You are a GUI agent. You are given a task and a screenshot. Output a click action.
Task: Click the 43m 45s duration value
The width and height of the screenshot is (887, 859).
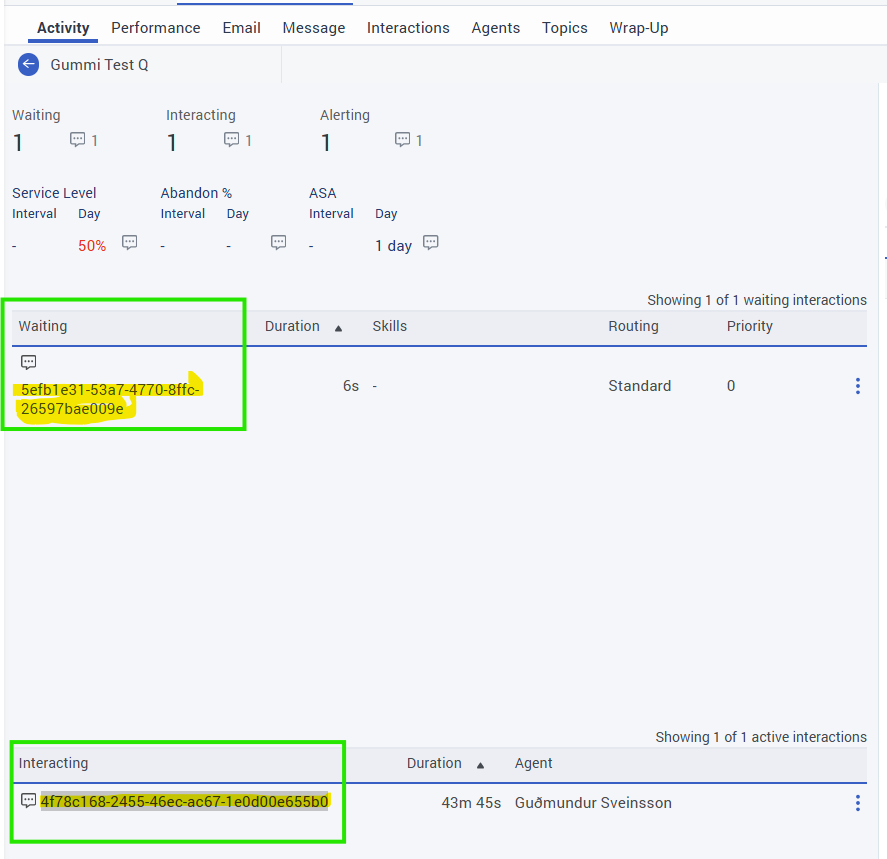(471, 803)
